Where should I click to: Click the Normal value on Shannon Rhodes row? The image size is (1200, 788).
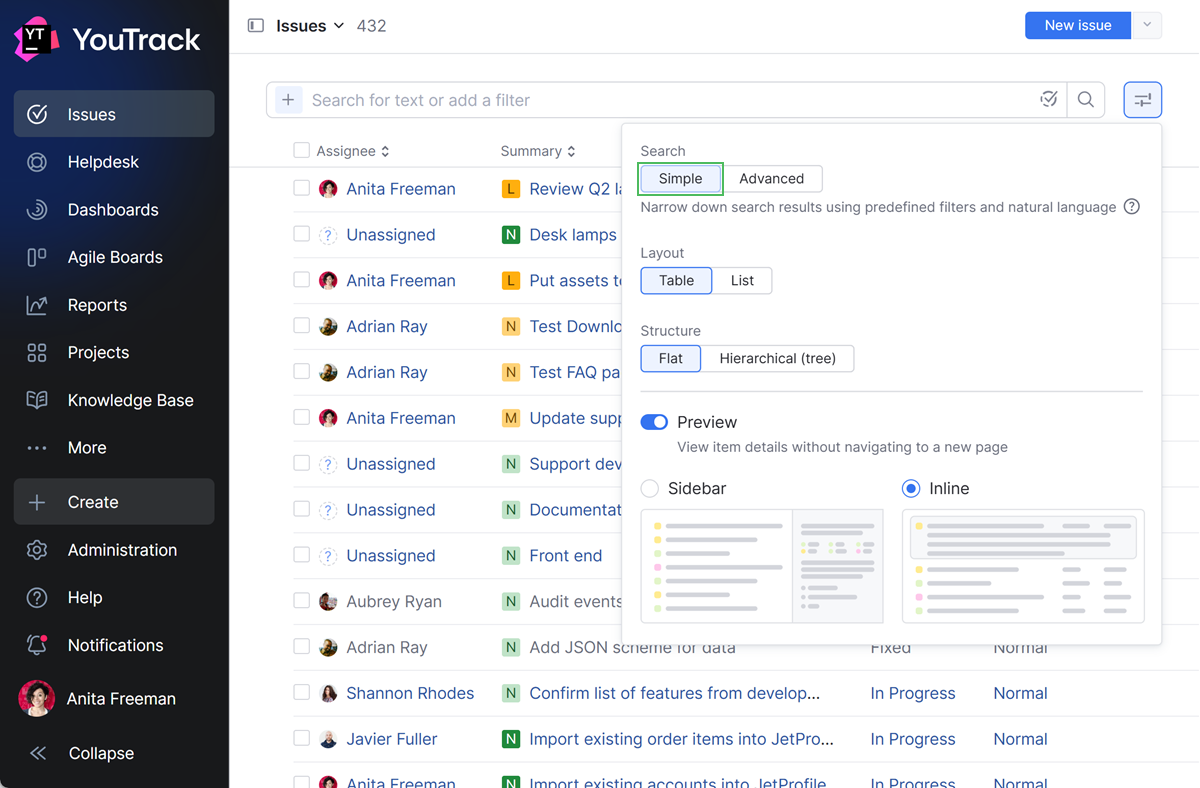point(1020,693)
